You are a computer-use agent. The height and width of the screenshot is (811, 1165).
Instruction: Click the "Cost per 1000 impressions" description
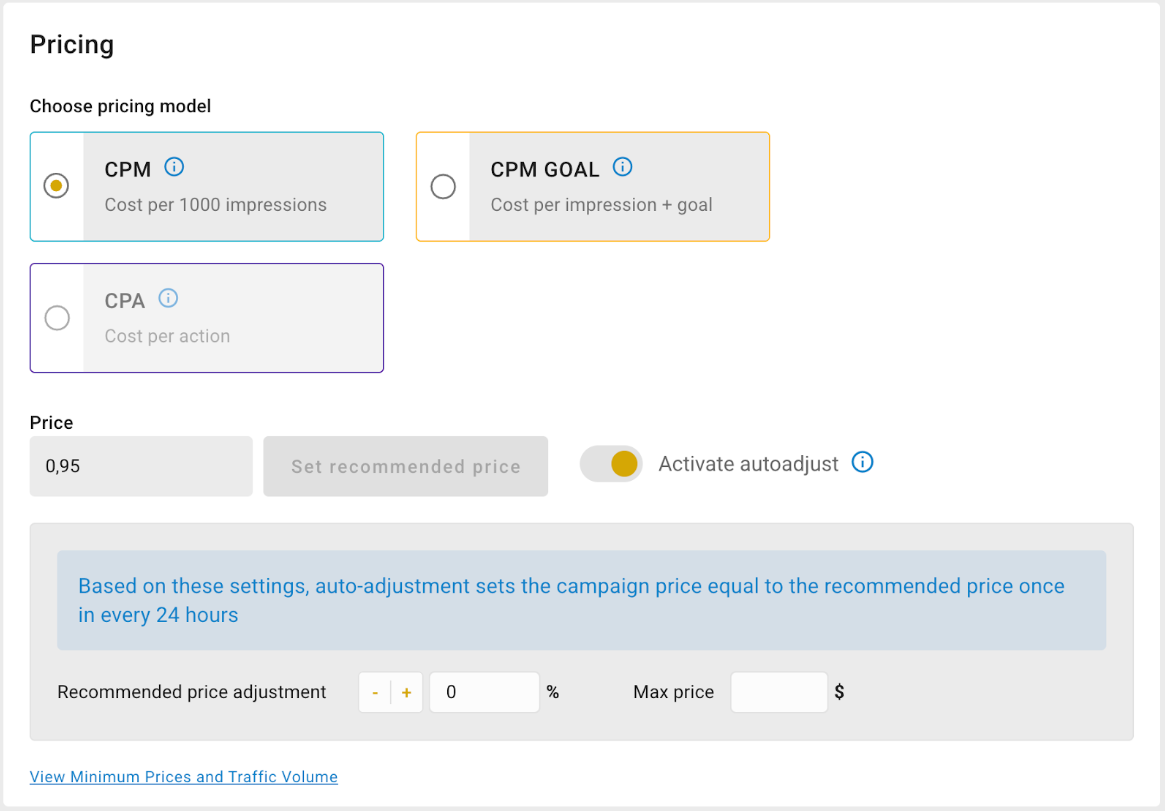click(x=216, y=205)
